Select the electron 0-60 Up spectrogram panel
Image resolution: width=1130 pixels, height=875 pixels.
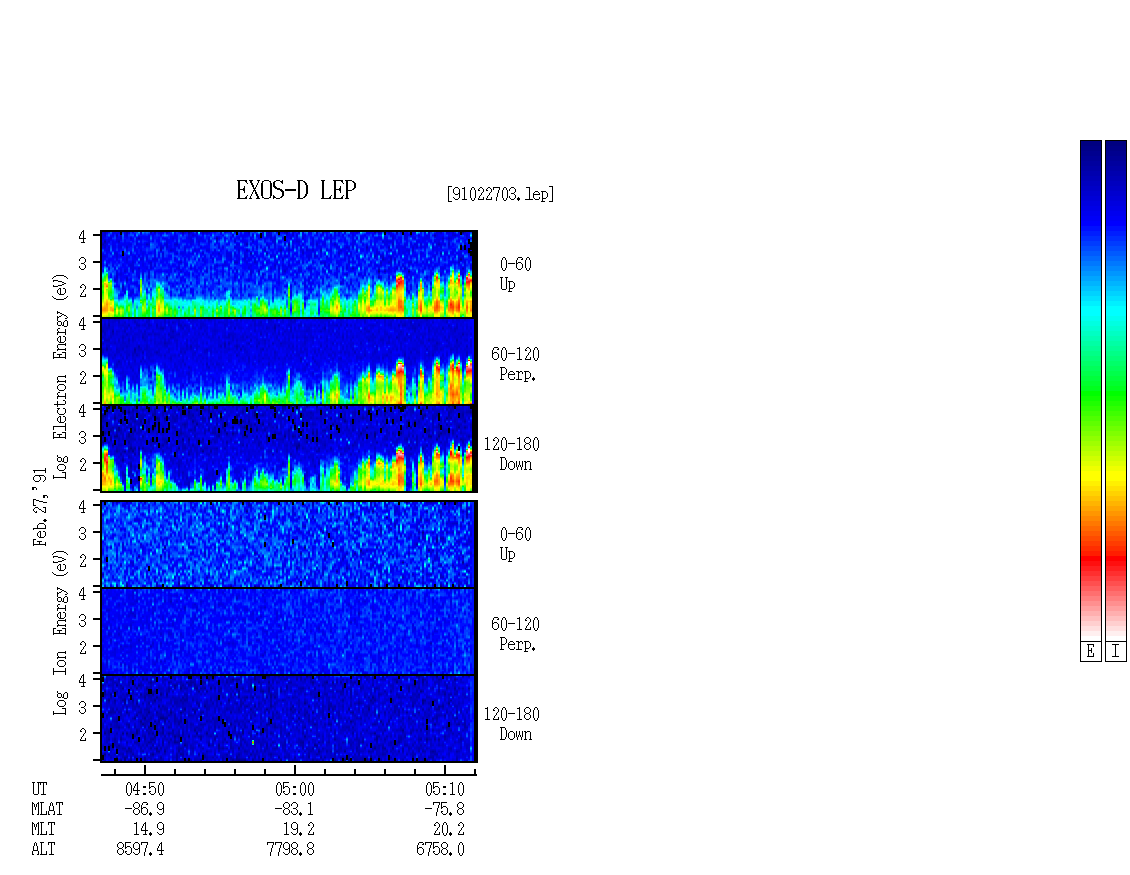click(x=288, y=274)
